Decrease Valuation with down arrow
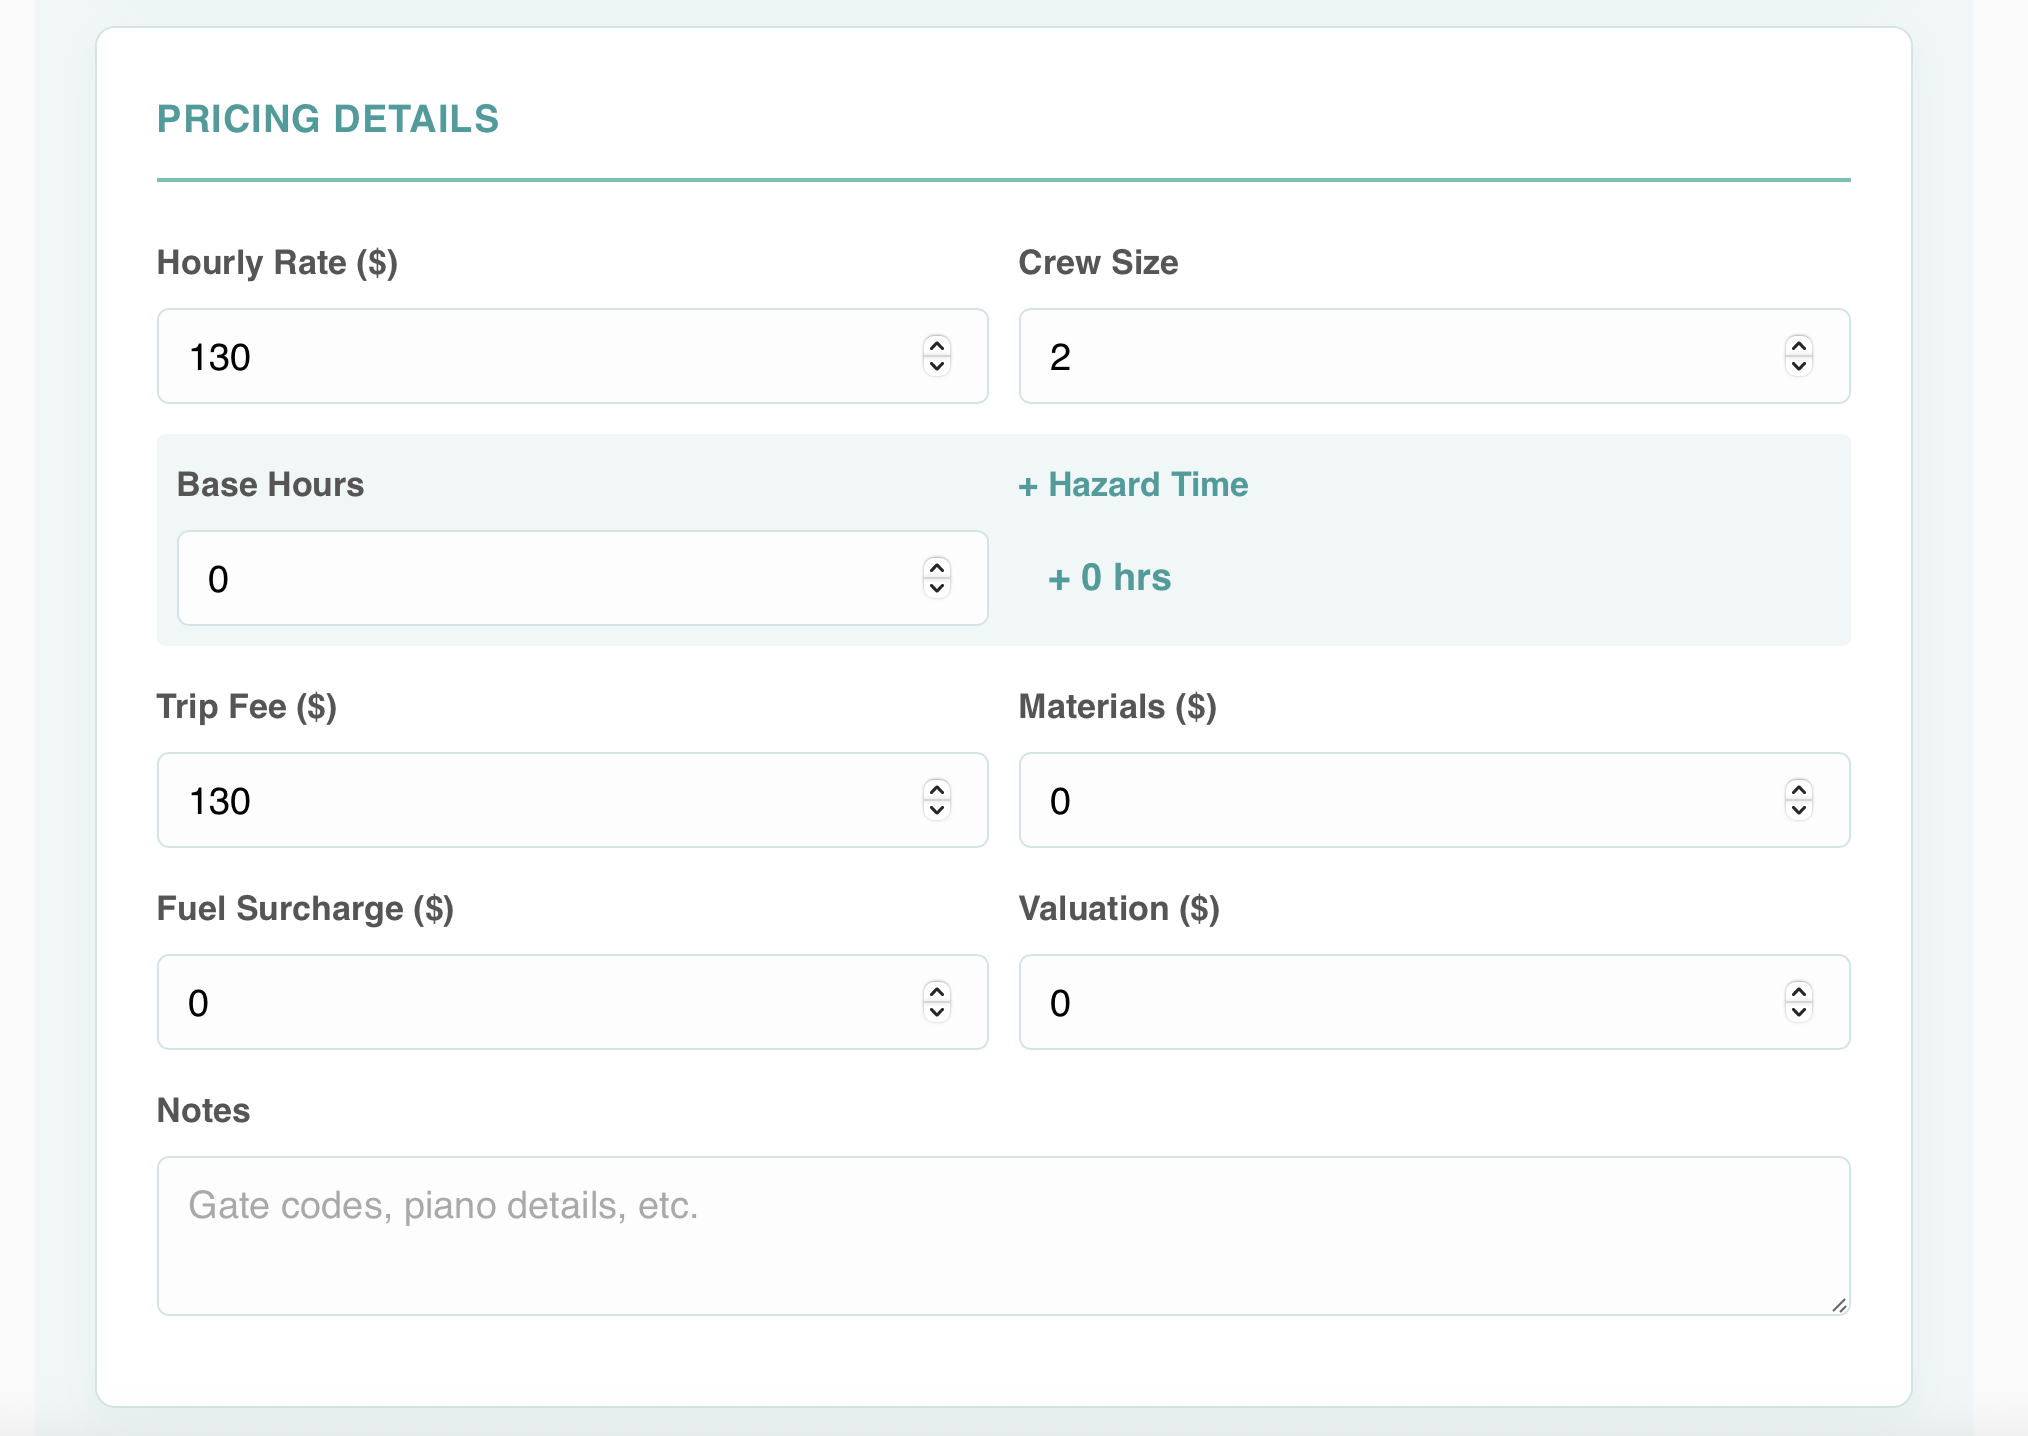Viewport: 2028px width, 1436px height. pos(1798,1012)
